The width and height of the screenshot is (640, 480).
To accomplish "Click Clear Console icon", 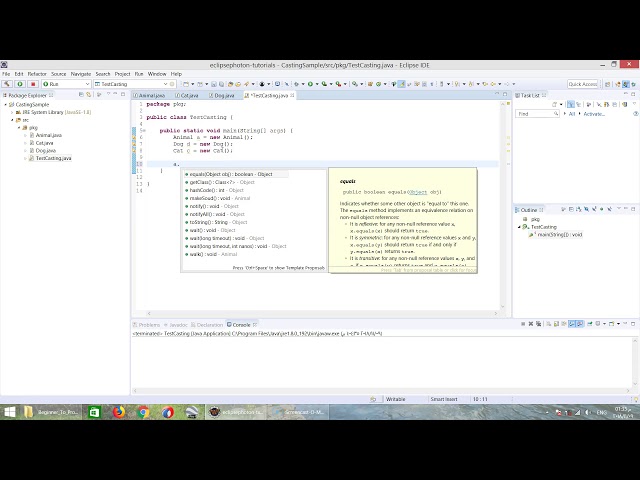I will (549, 324).
